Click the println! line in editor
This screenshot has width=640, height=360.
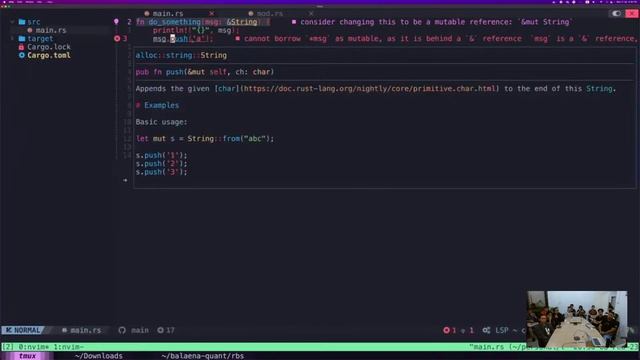195,30
